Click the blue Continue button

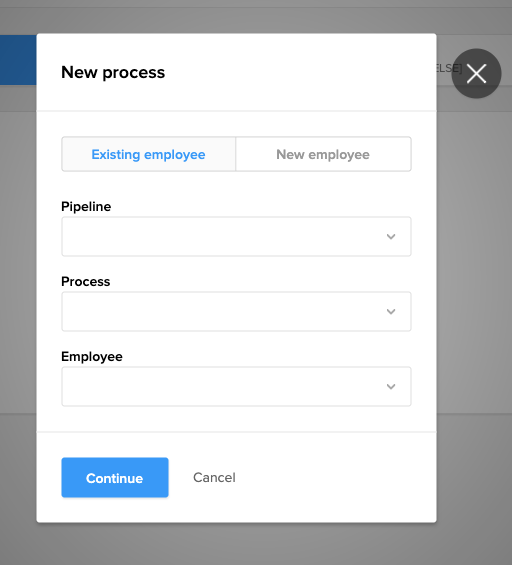(x=115, y=477)
